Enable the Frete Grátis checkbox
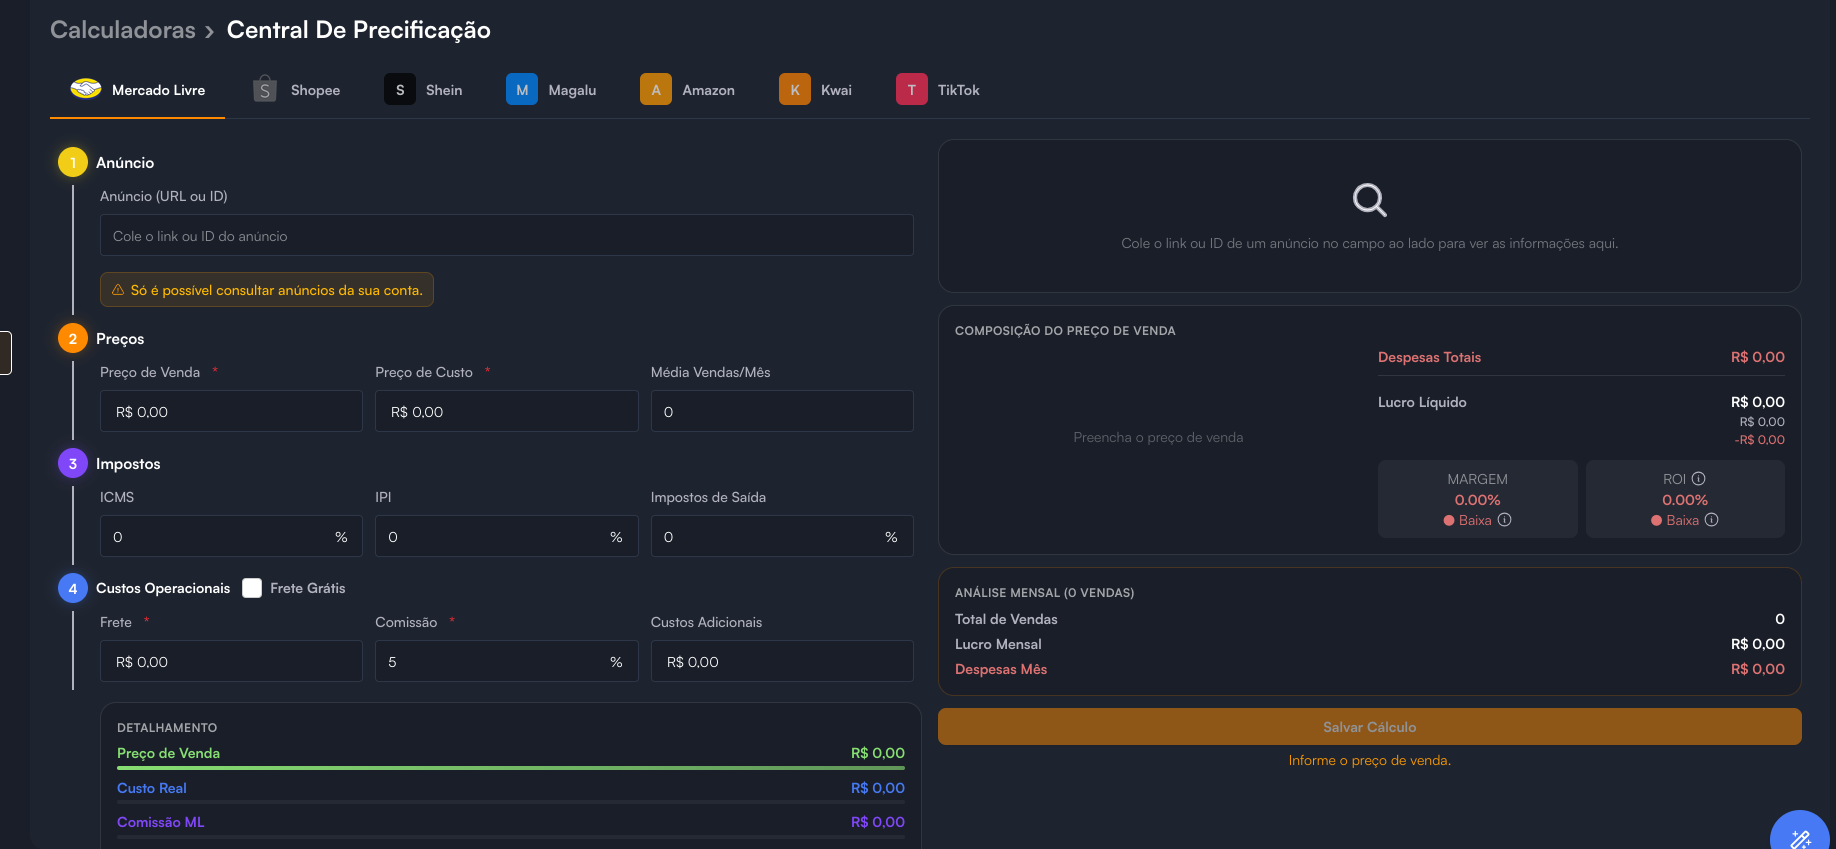 (x=252, y=588)
